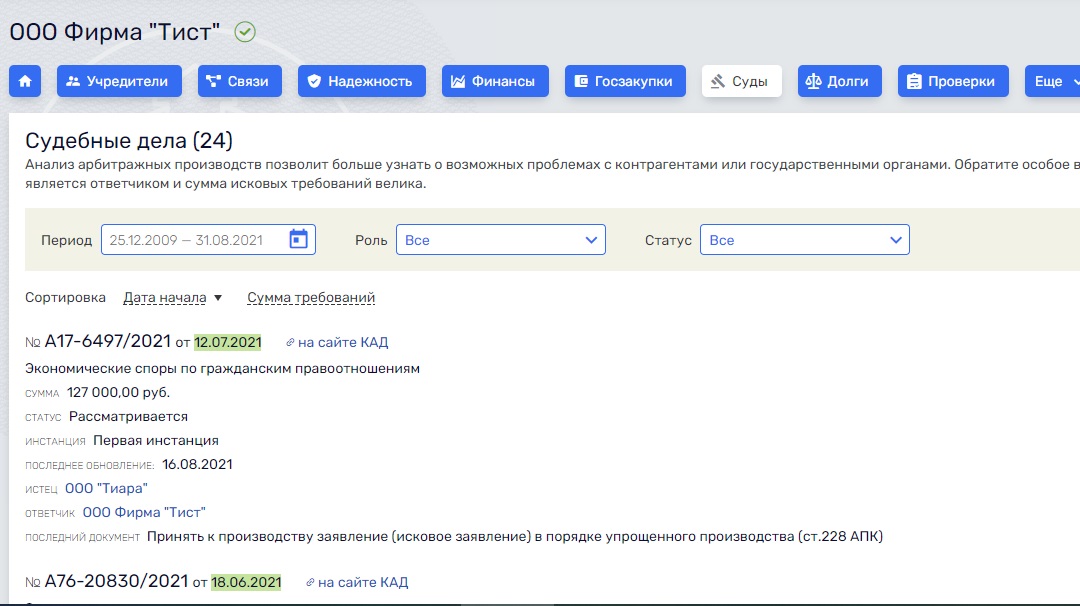Go to the Надежность tab
Screen dimensions: 1080x606
[x=361, y=81]
